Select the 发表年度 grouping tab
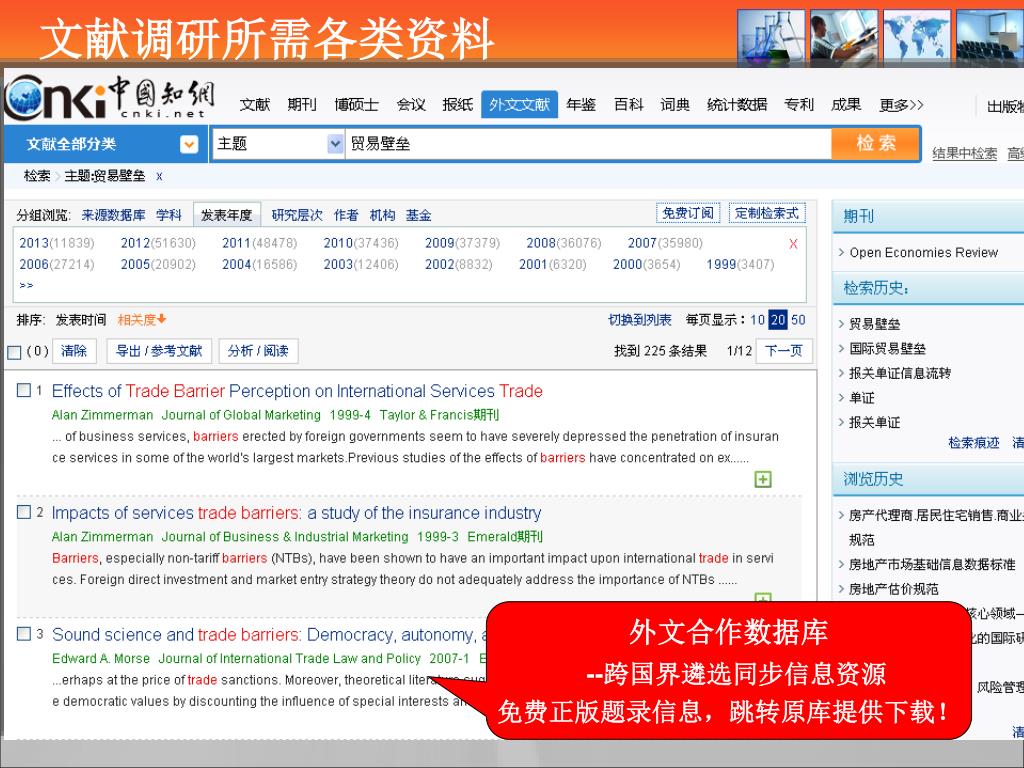This screenshot has width=1024, height=768. coord(227,215)
